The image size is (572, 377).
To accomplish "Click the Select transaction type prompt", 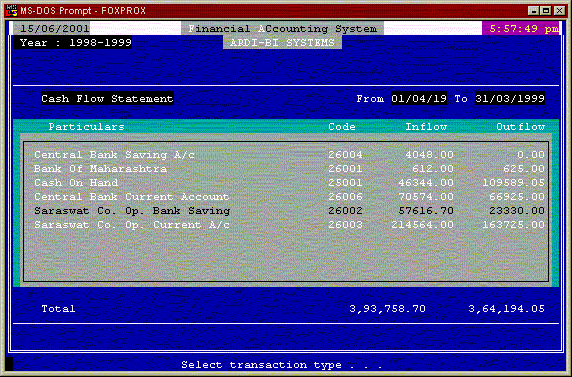I will click(x=282, y=365).
